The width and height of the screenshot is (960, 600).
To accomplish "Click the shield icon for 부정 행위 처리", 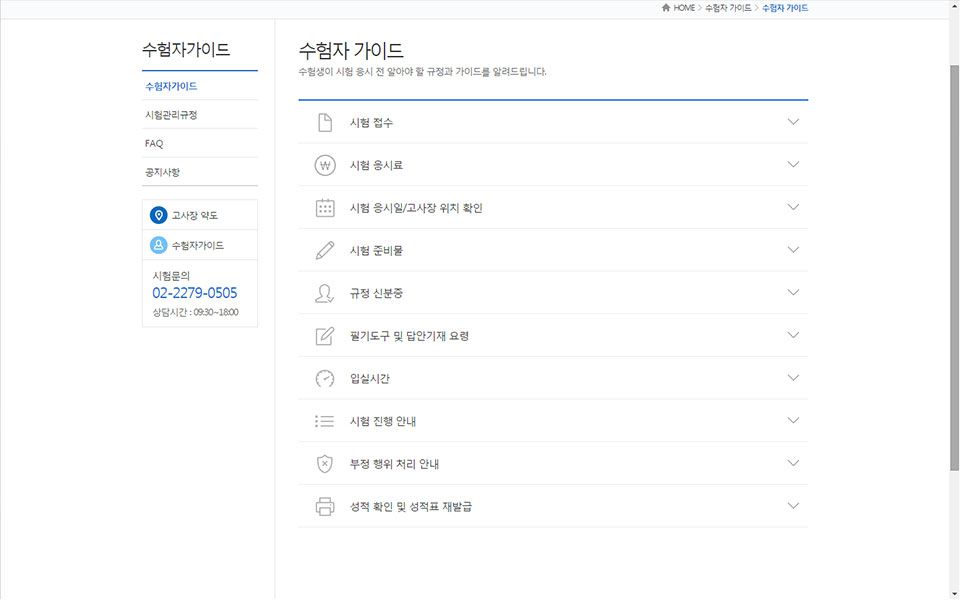I will click(x=324, y=464).
